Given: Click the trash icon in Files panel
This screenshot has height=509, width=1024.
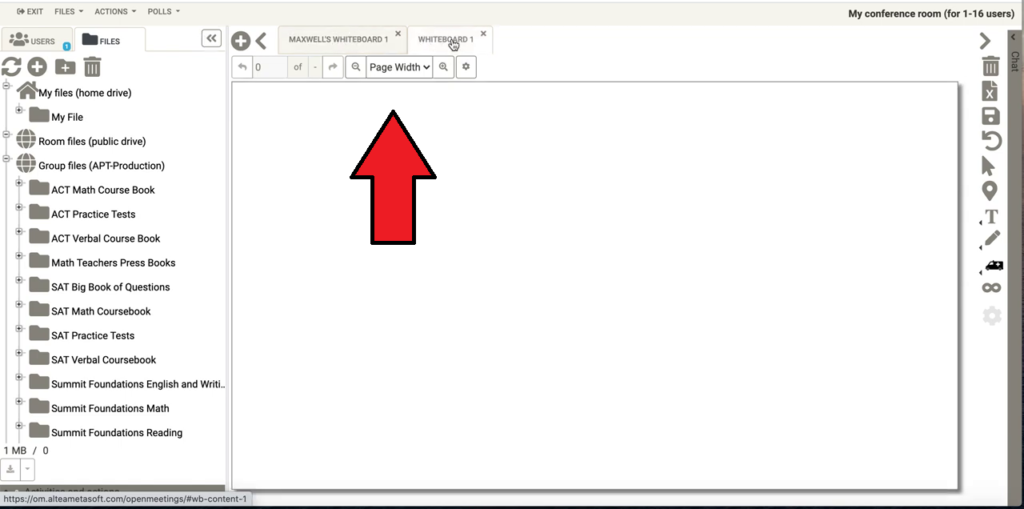Looking at the screenshot, I should 92,67.
